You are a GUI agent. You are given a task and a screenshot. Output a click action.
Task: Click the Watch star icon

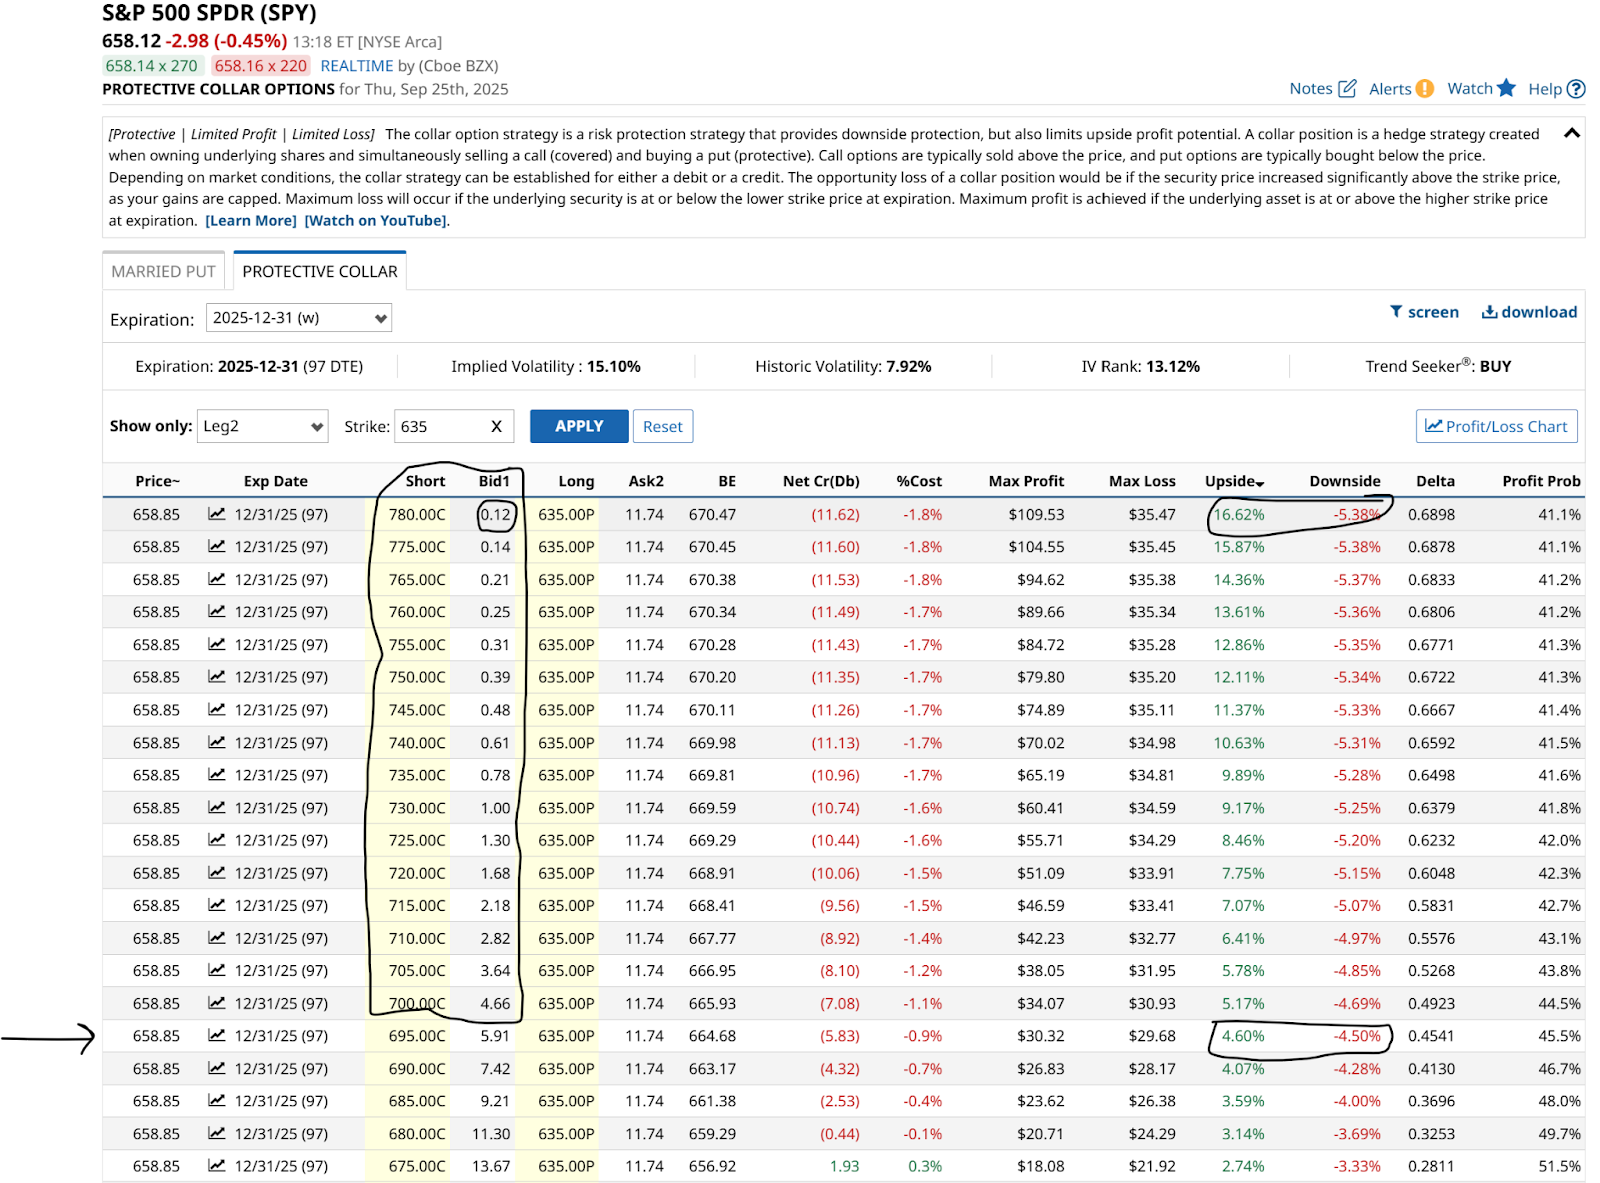point(1506,88)
